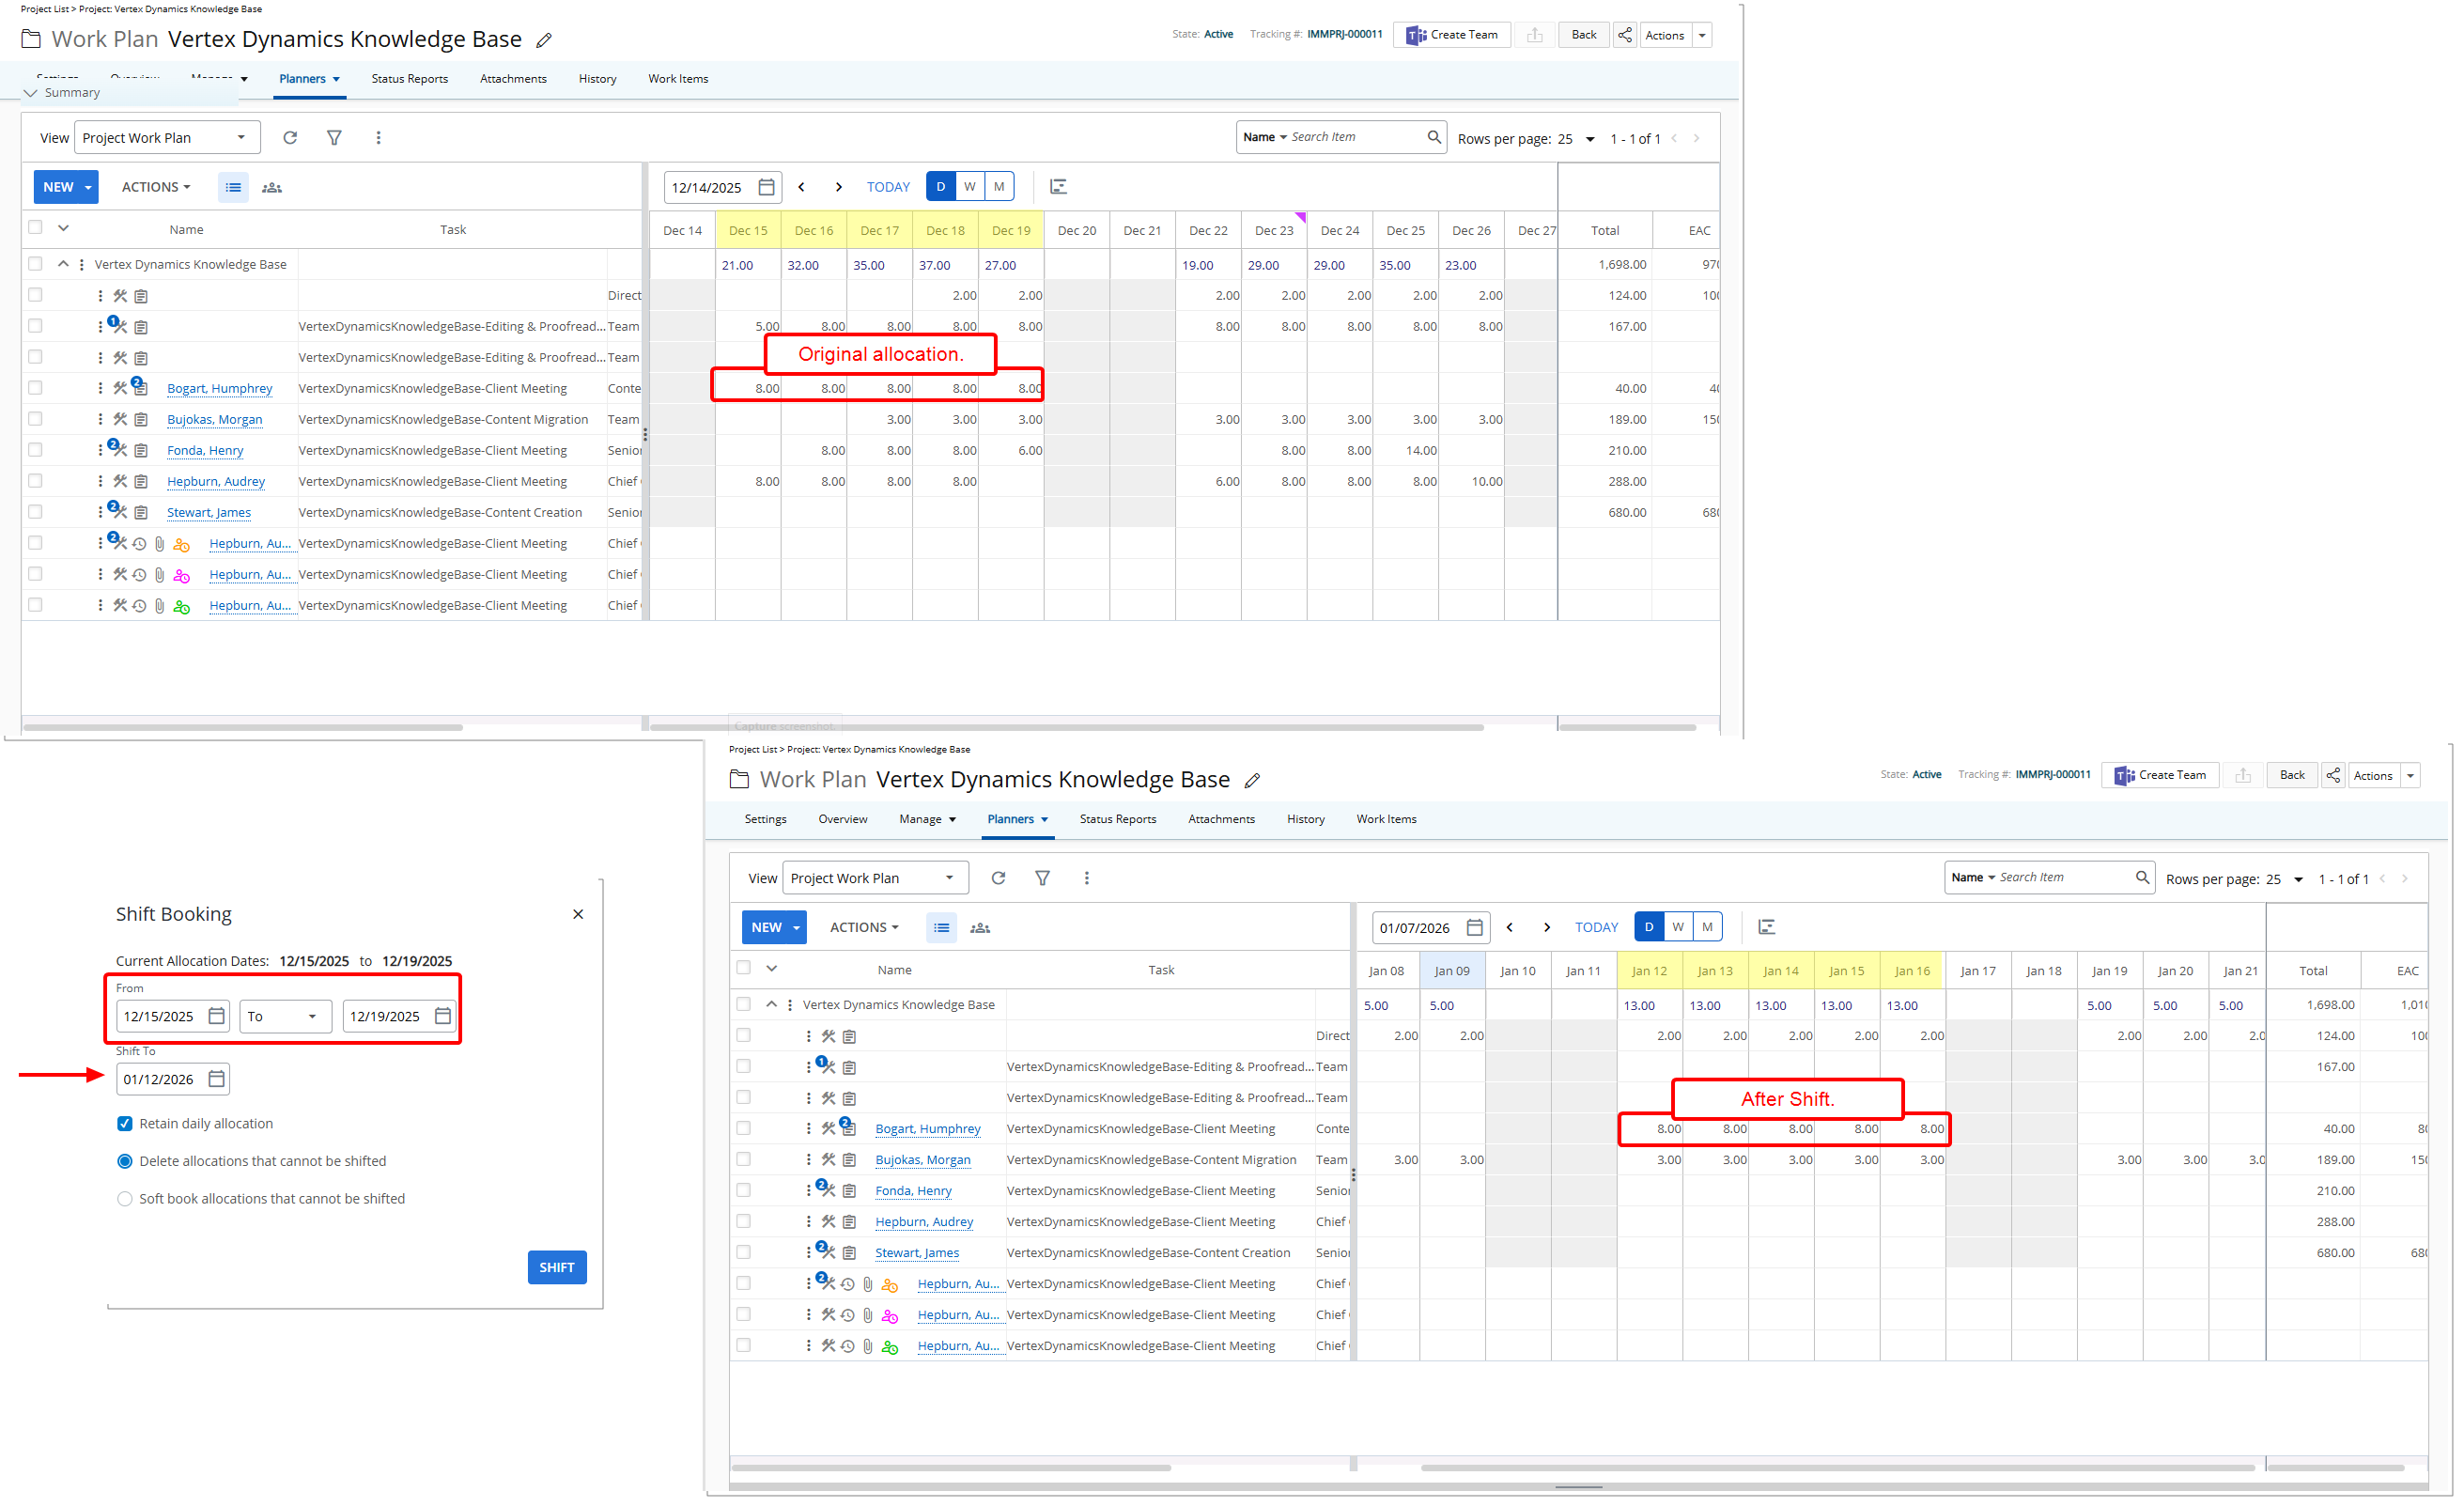
Task: Click refresh icon in top work plan toolbar
Action: click(290, 138)
